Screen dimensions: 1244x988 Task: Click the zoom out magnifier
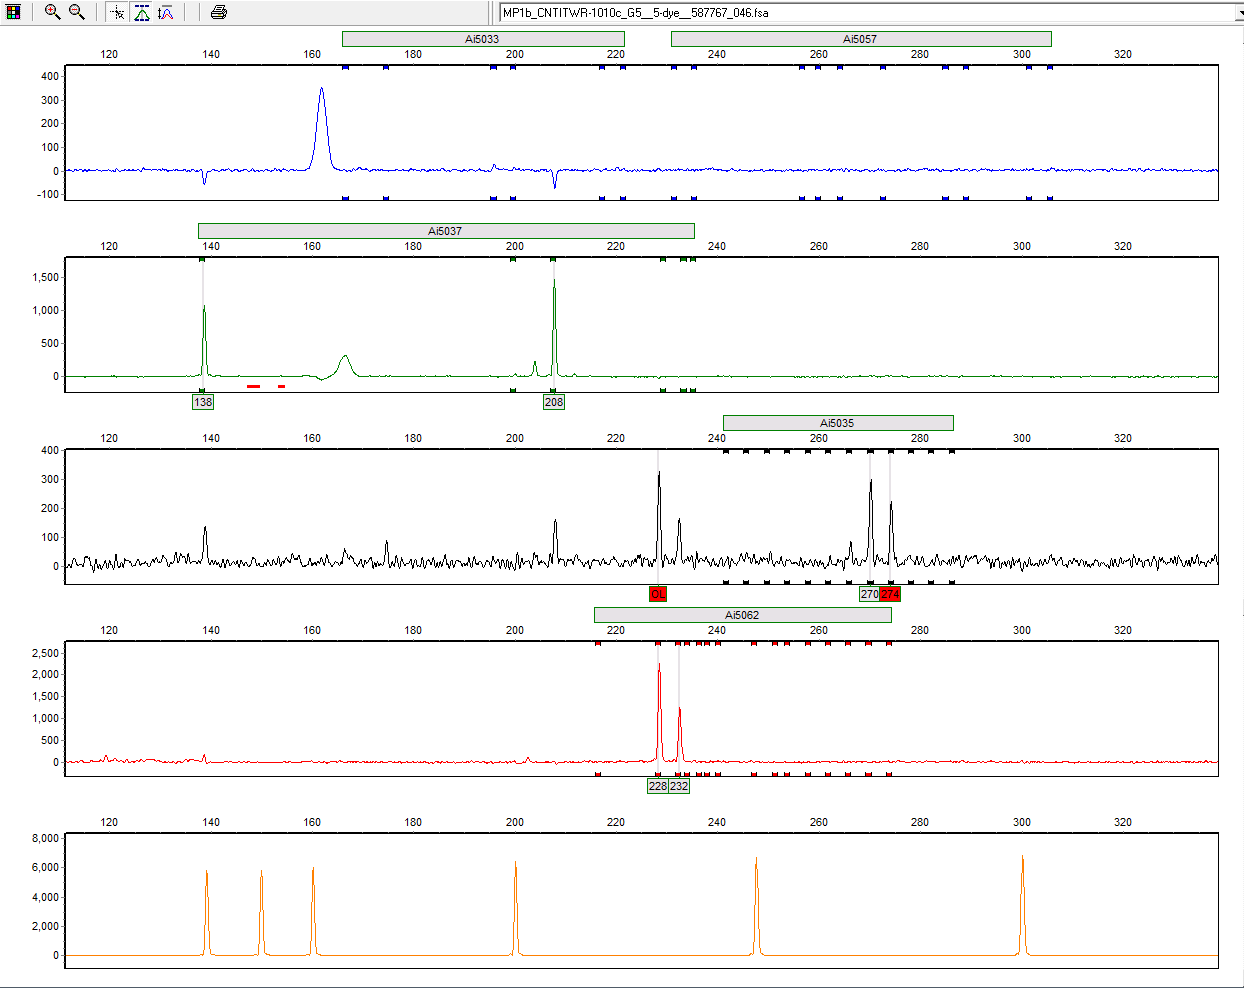point(76,12)
